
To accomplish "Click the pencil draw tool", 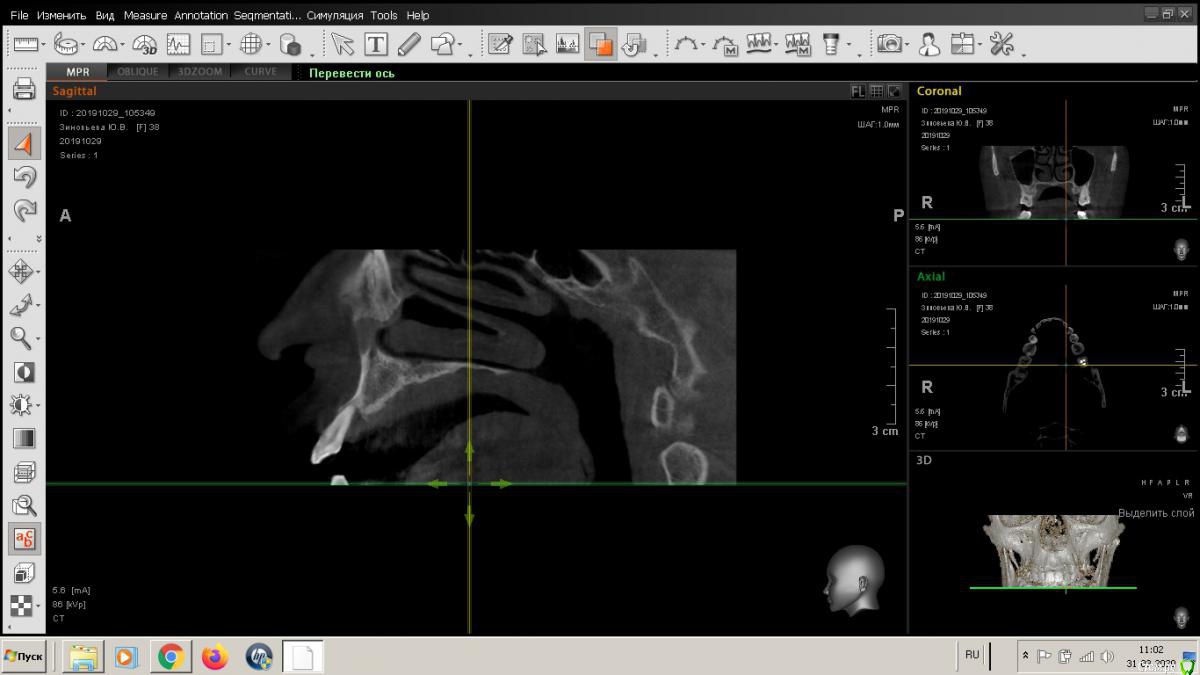I will 408,44.
